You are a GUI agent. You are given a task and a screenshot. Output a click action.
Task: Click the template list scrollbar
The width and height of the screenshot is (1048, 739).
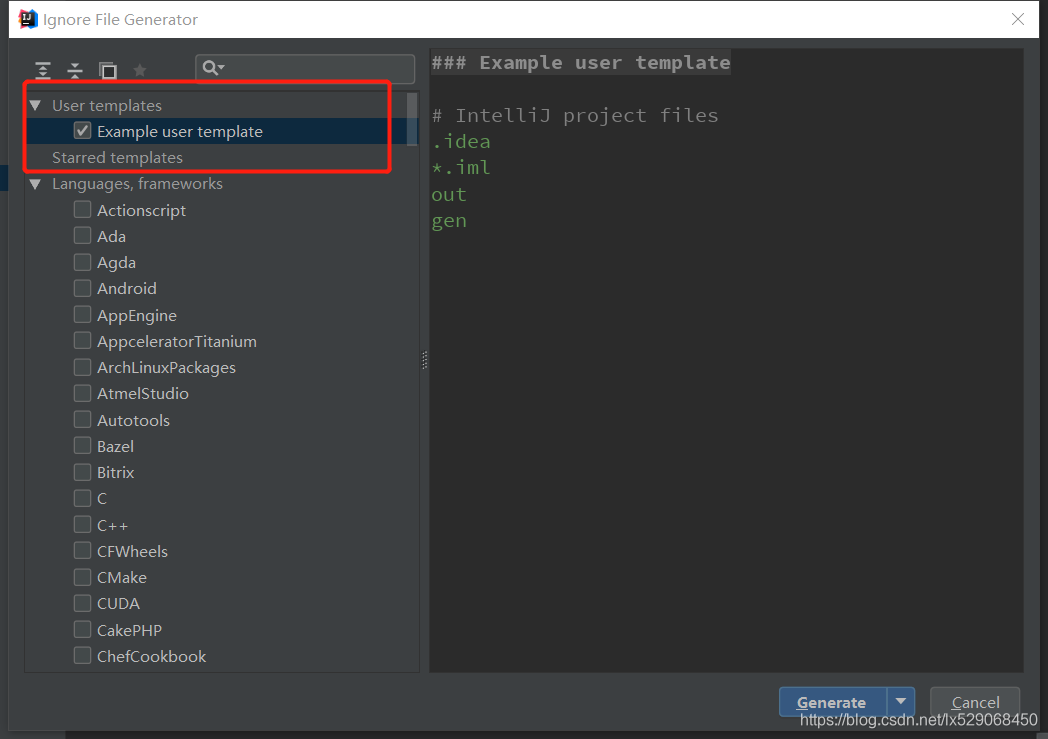(412, 120)
